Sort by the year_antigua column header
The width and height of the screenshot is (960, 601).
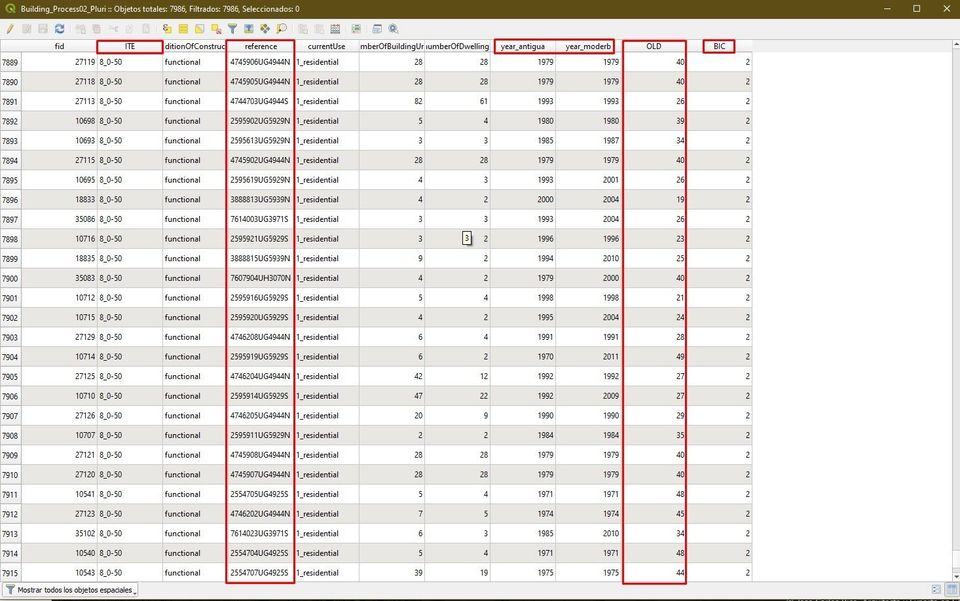click(522, 47)
